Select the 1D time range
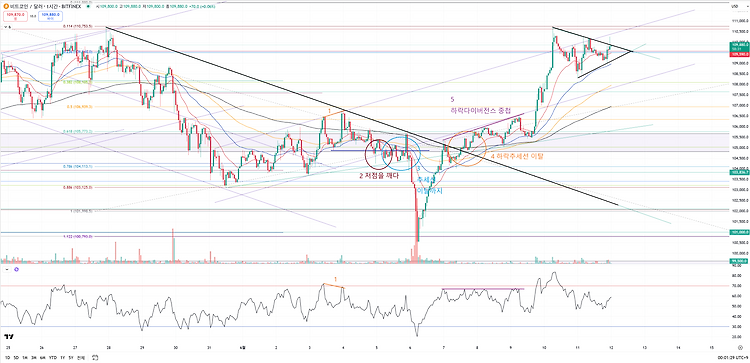Image resolution: width=750 pixels, height=363 pixels. (8, 358)
